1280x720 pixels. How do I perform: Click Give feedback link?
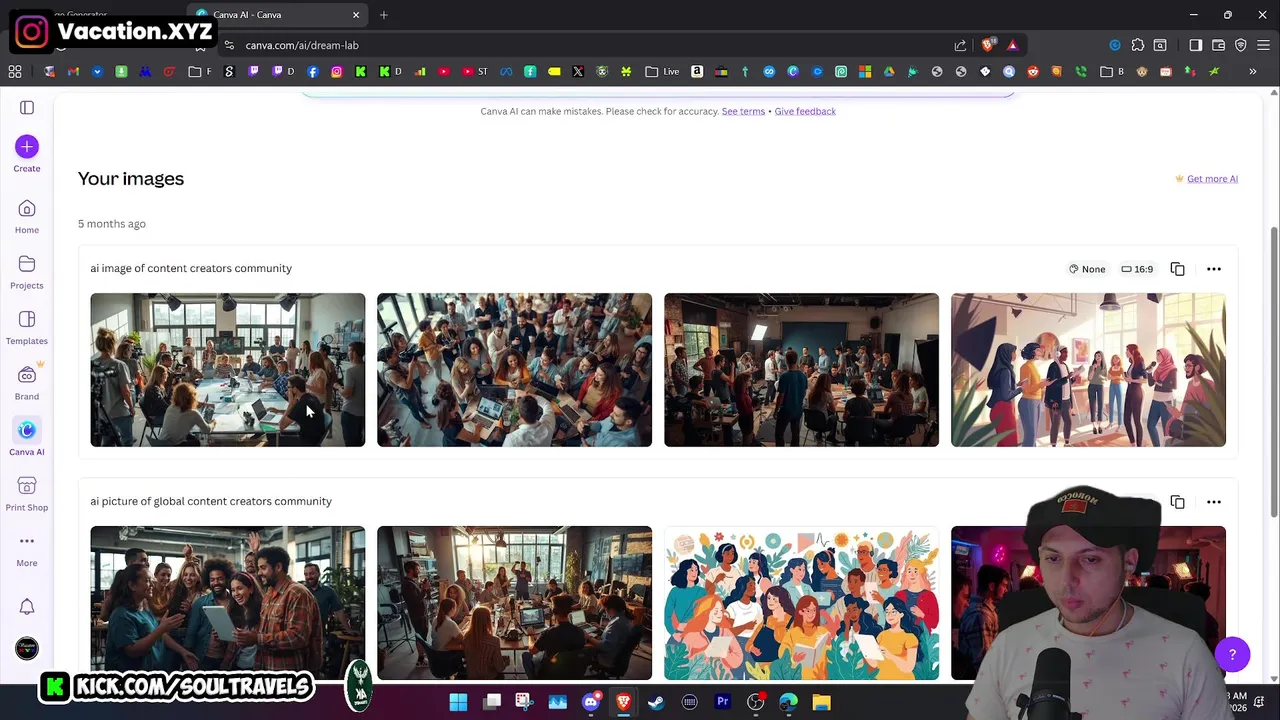805,111
